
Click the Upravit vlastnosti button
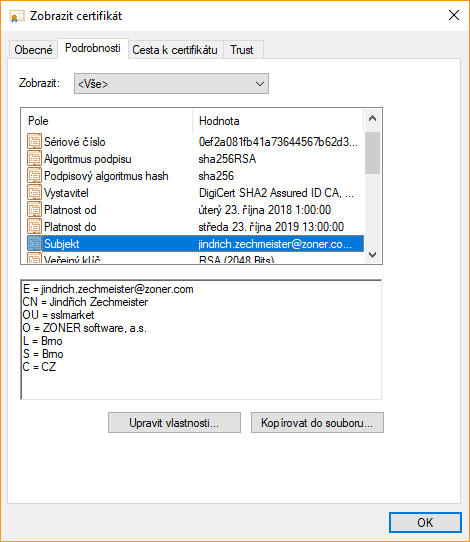(x=174, y=422)
